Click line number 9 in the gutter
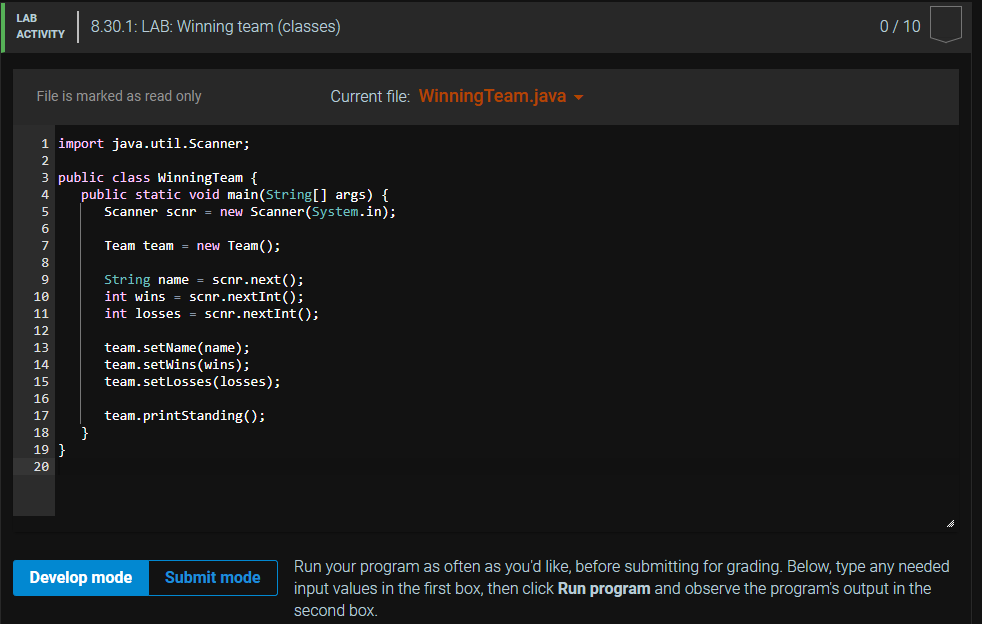The image size is (982, 624). tap(45, 279)
